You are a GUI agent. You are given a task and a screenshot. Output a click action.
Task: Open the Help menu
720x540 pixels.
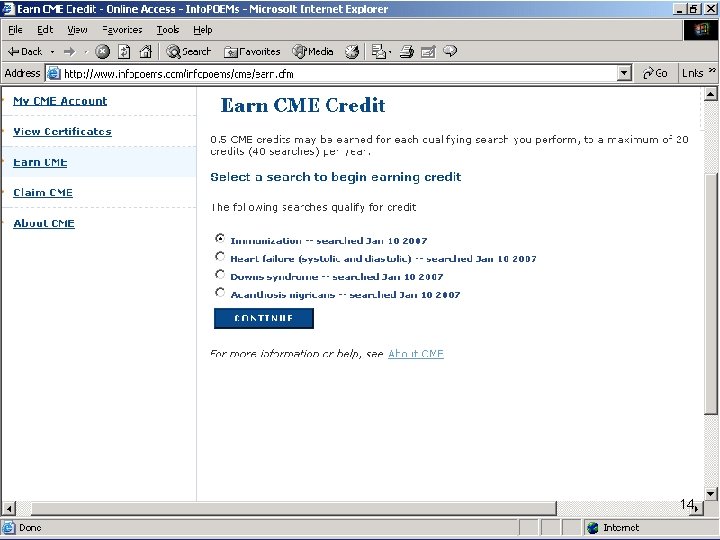coord(202,30)
